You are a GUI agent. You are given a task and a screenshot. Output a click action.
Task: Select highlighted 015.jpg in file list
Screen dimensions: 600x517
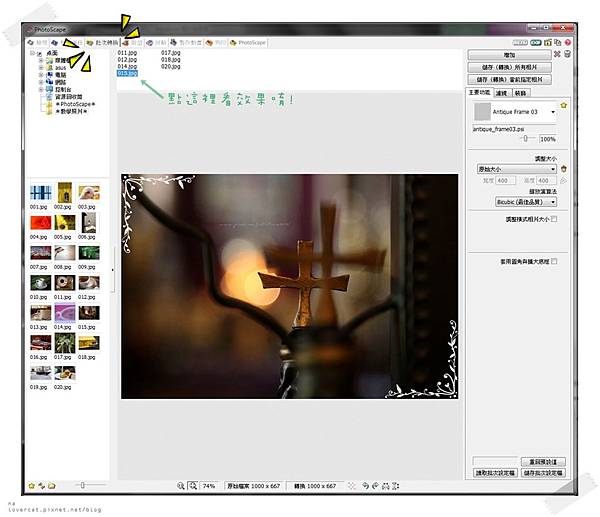[127, 73]
